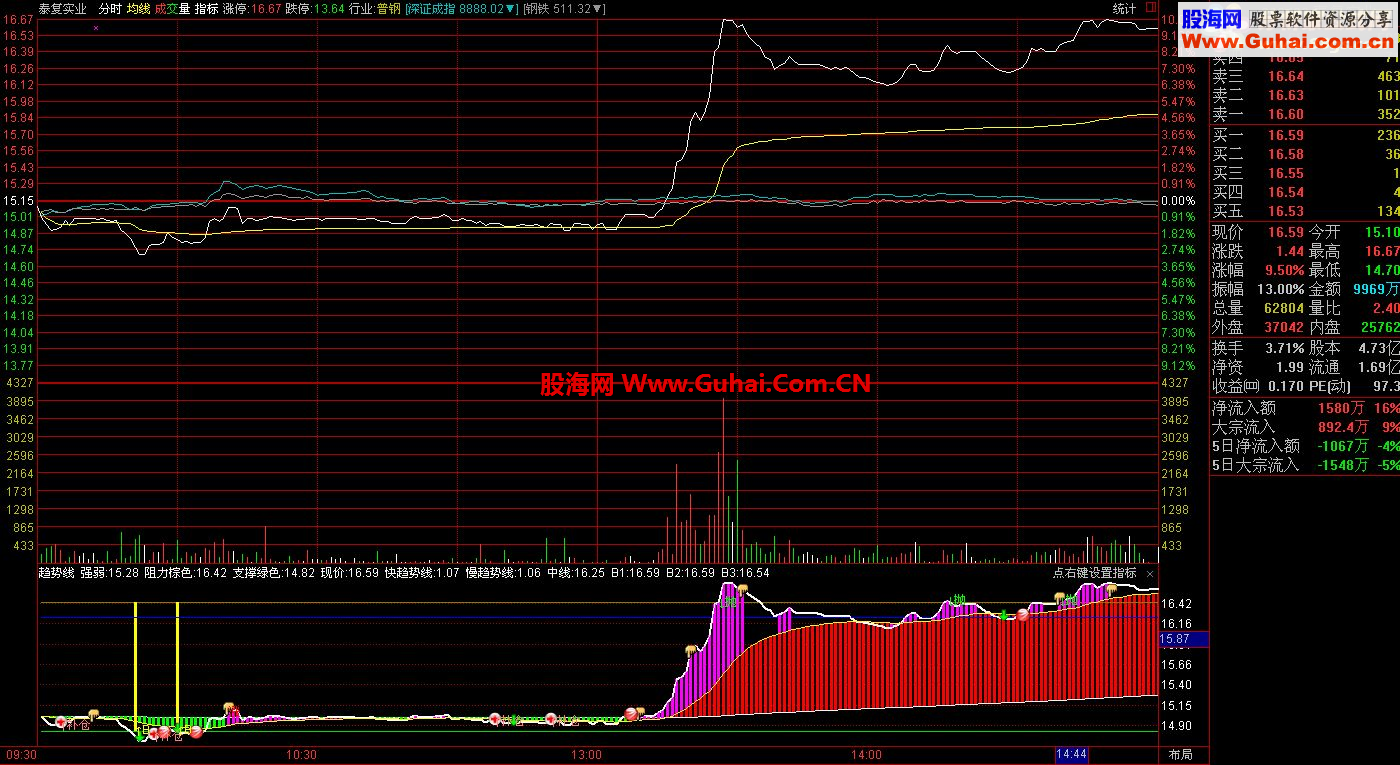Click the 泰复实业 stock name
Image resolution: width=1400 pixels, height=765 pixels.
(62, 8)
